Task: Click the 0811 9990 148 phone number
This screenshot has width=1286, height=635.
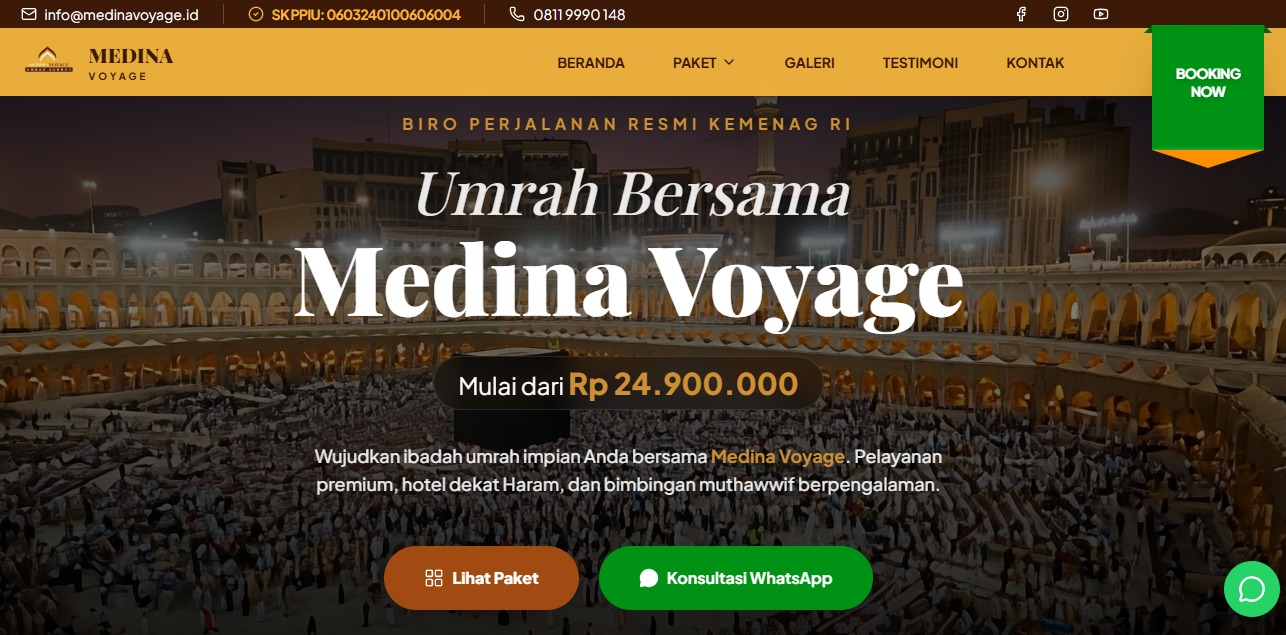Action: (579, 14)
